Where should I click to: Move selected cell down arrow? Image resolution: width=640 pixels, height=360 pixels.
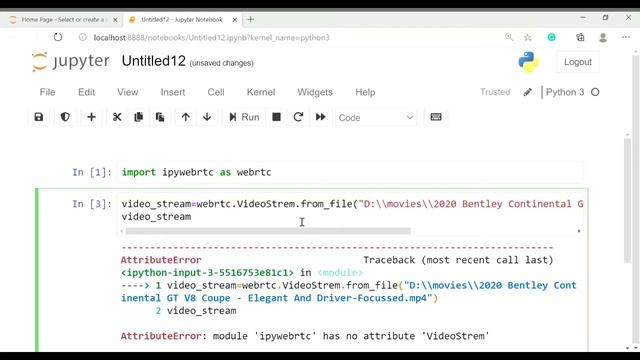[207, 117]
